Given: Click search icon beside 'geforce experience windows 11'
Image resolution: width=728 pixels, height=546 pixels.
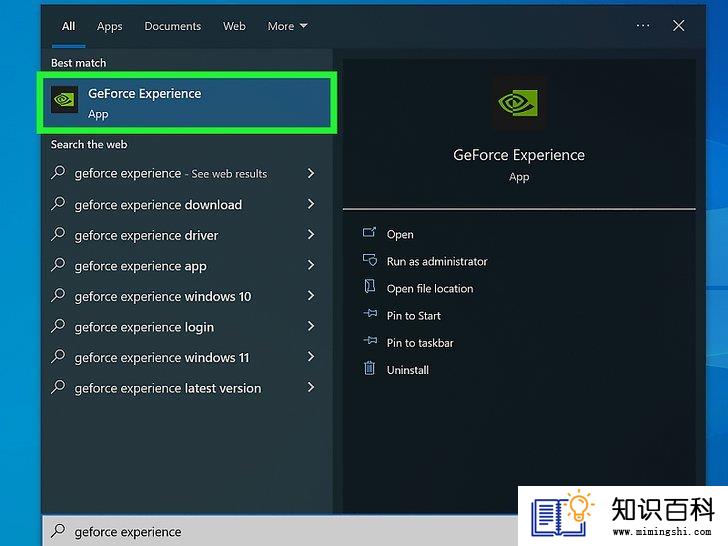Looking at the screenshot, I should pos(58,357).
